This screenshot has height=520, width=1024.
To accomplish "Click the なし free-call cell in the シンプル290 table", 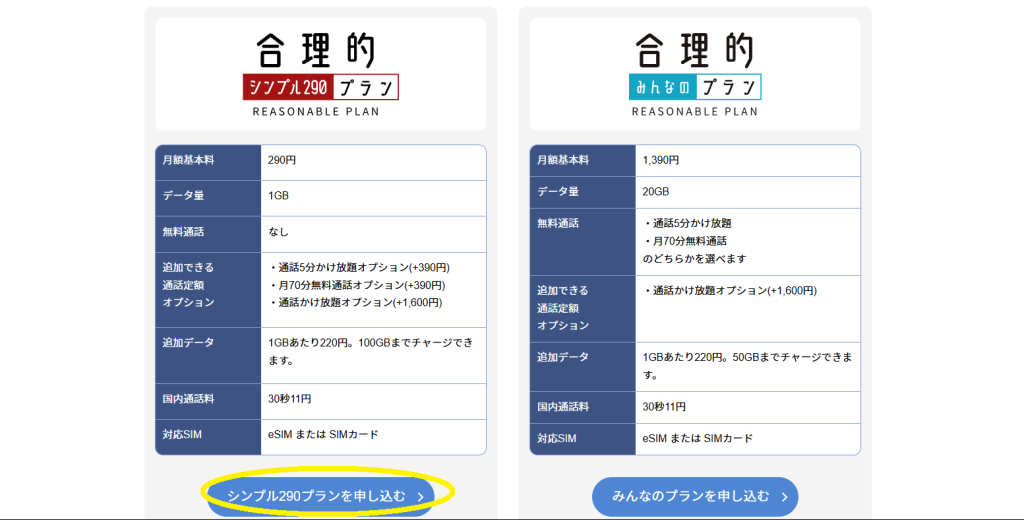I will (x=279, y=232).
